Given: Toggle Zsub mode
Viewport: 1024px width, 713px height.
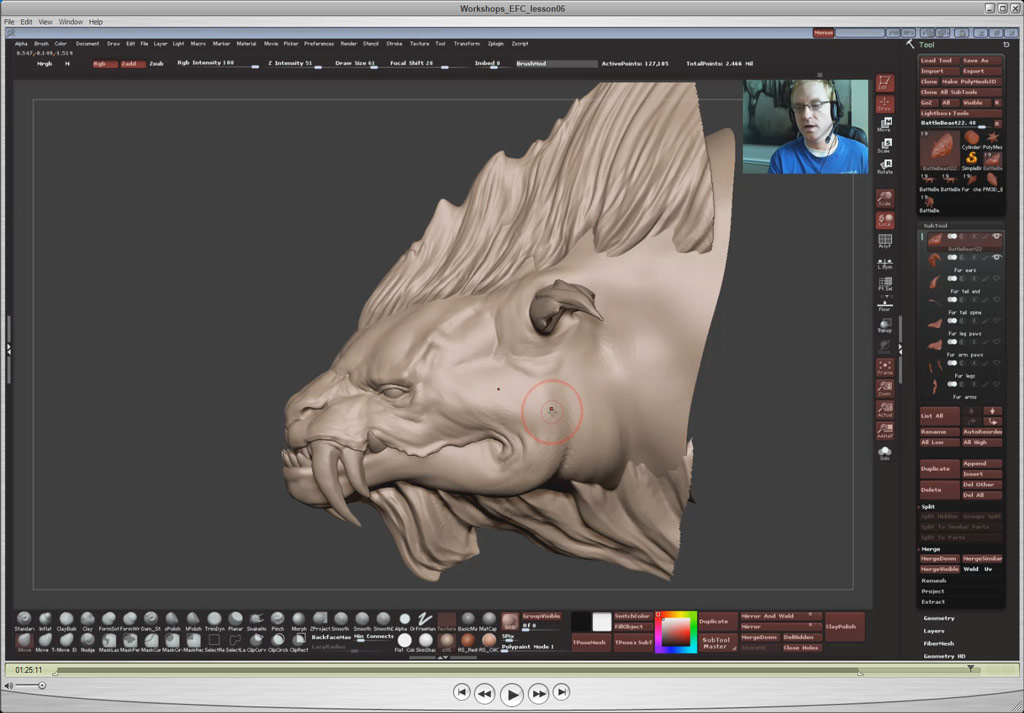Looking at the screenshot, I should (x=156, y=64).
